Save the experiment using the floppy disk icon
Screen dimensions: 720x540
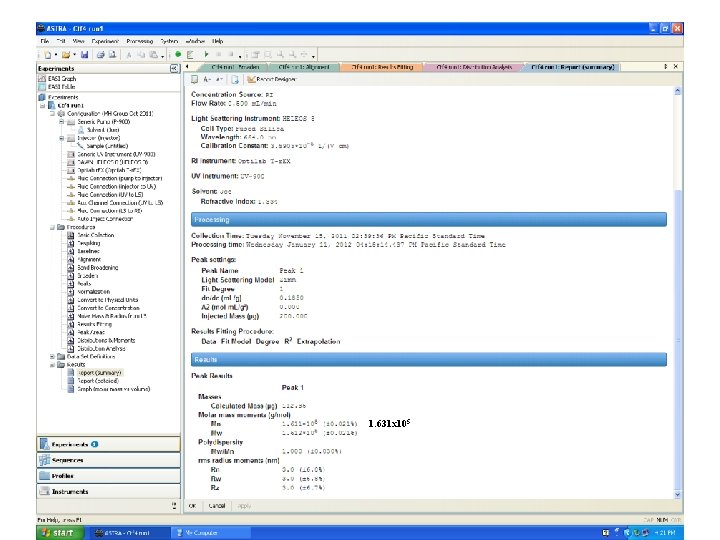tap(84, 55)
